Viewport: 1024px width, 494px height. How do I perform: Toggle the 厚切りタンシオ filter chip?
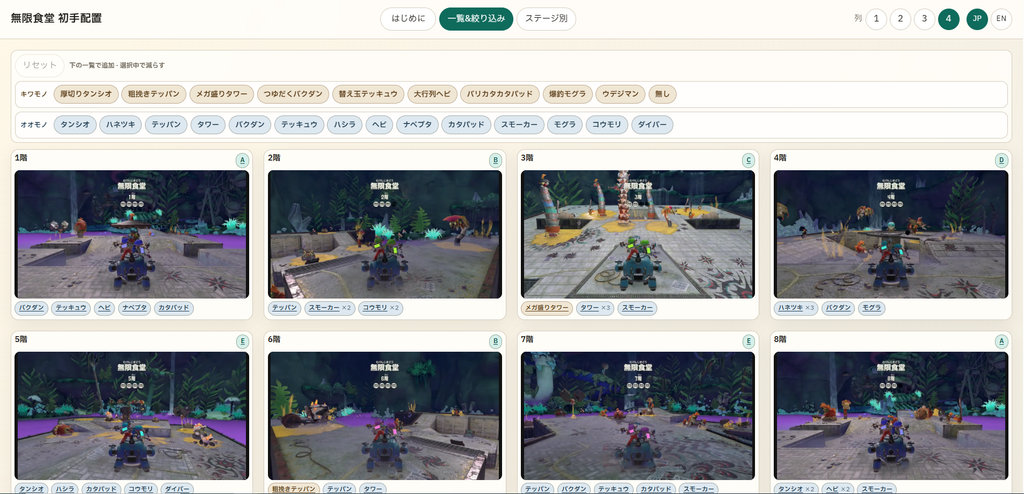point(86,94)
